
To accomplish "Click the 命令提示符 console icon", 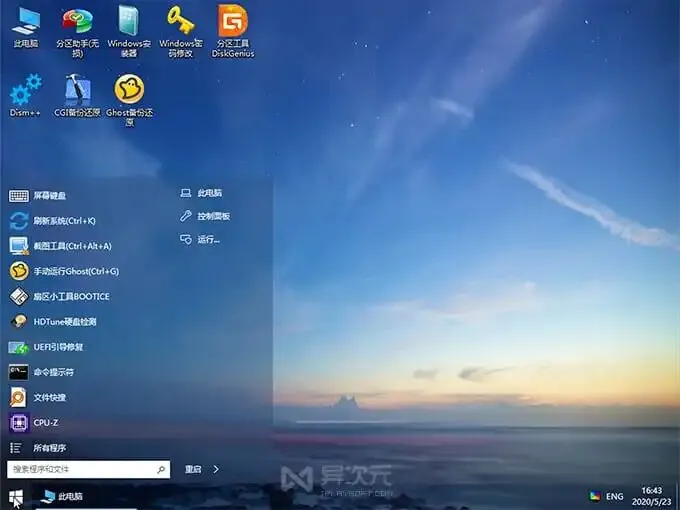I will click(19, 372).
